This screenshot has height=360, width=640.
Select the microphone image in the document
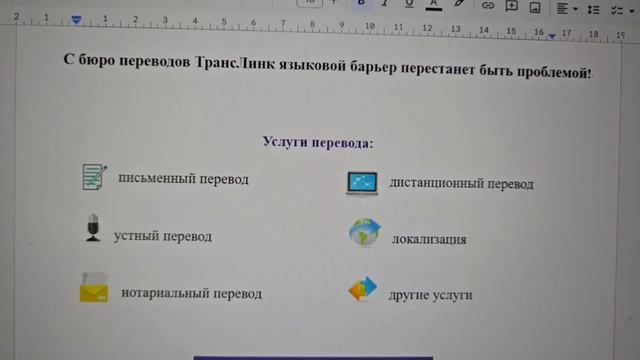coord(93,228)
